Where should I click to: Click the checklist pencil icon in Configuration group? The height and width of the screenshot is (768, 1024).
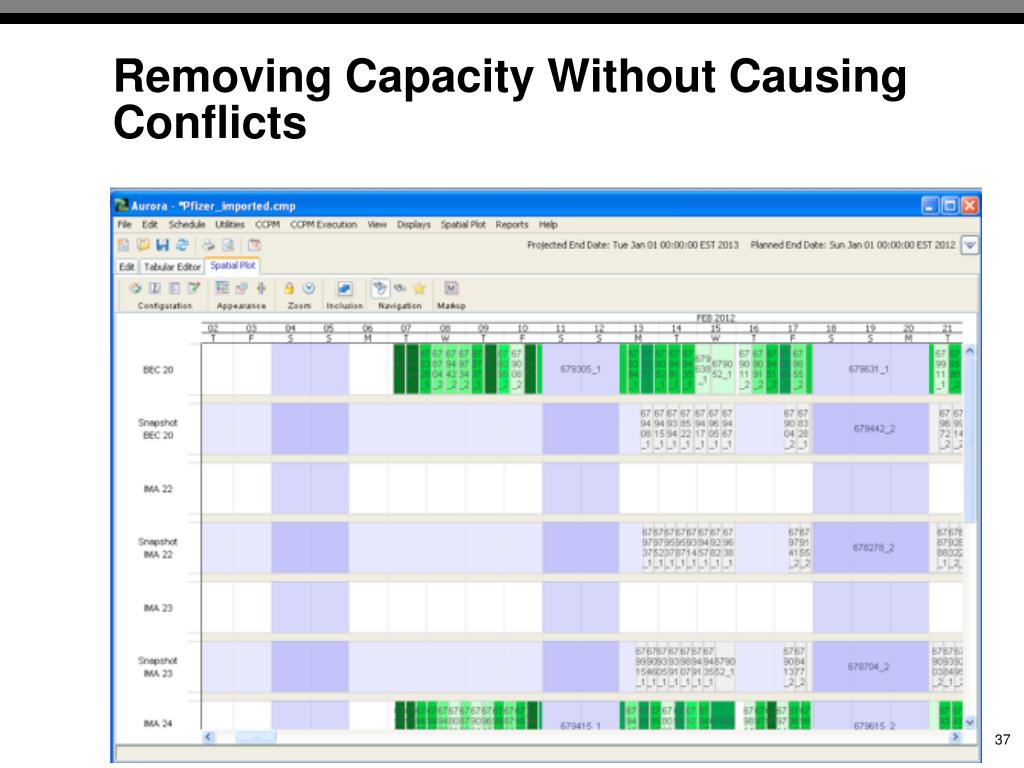(194, 288)
